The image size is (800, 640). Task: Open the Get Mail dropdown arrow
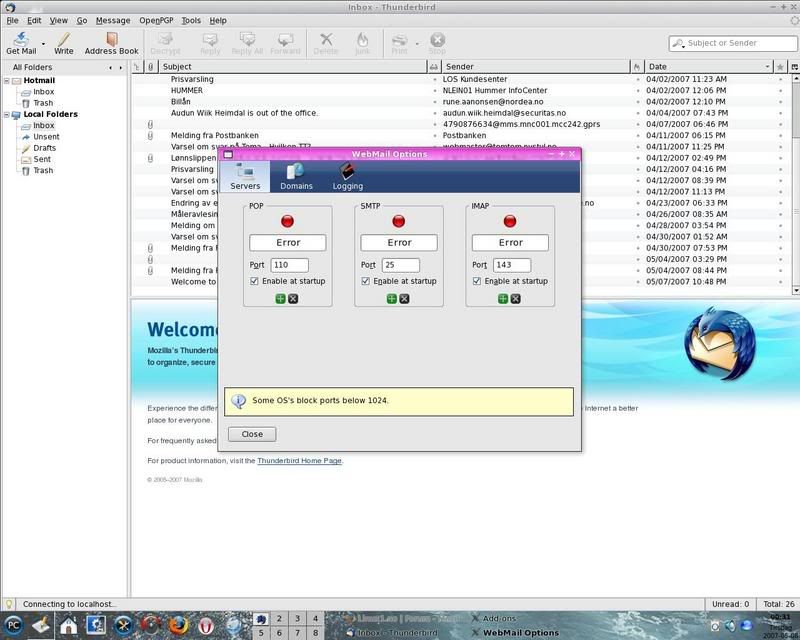coord(43,44)
